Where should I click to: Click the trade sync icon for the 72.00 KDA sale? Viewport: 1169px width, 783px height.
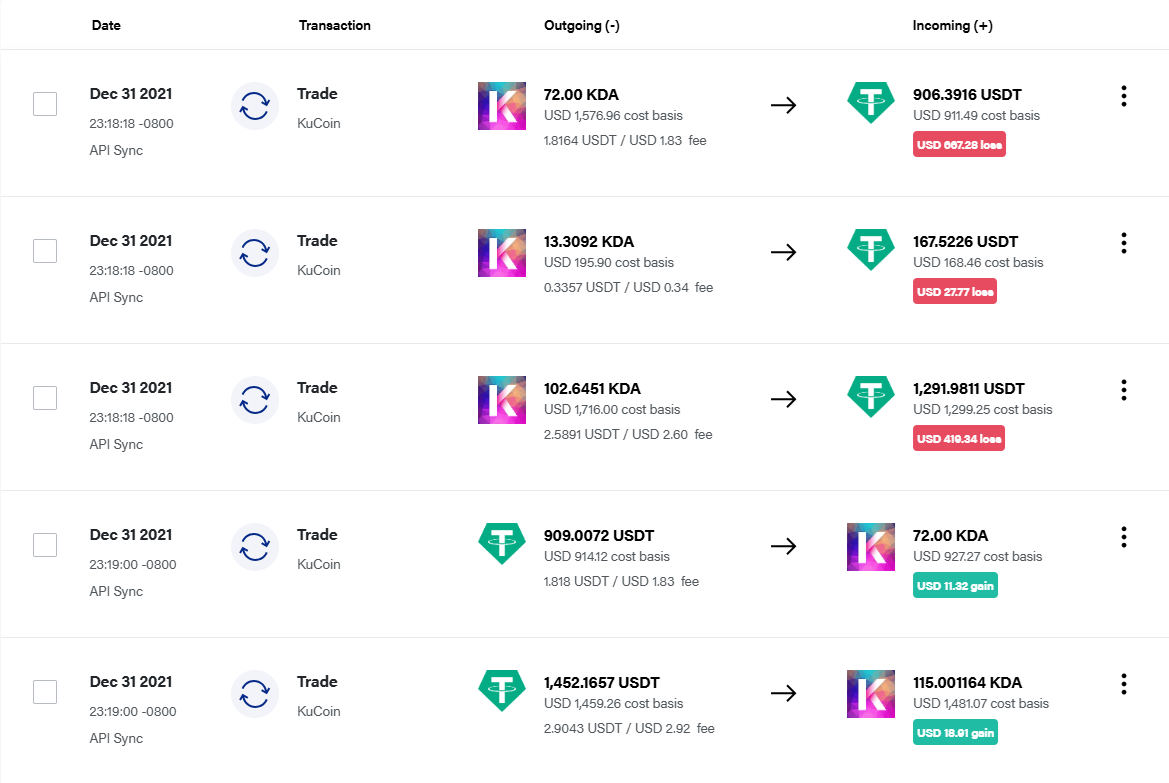[255, 106]
